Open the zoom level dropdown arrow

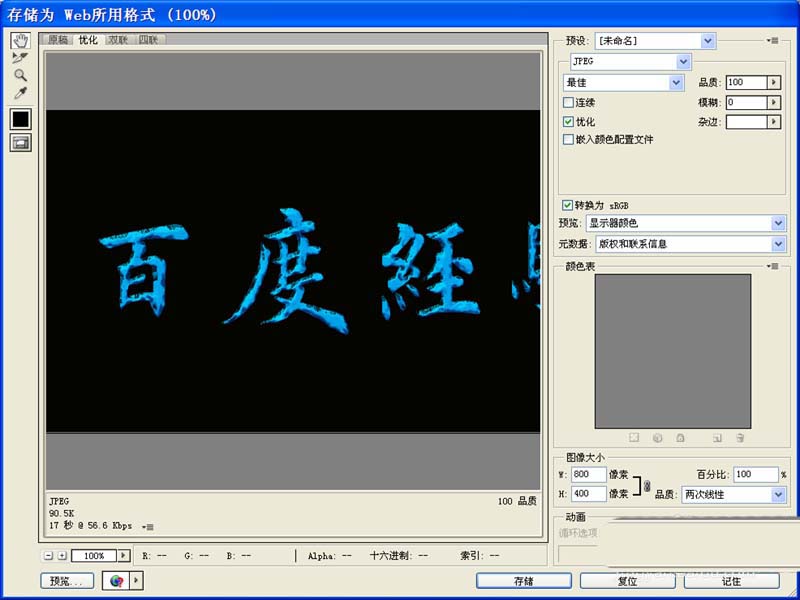click(x=123, y=556)
